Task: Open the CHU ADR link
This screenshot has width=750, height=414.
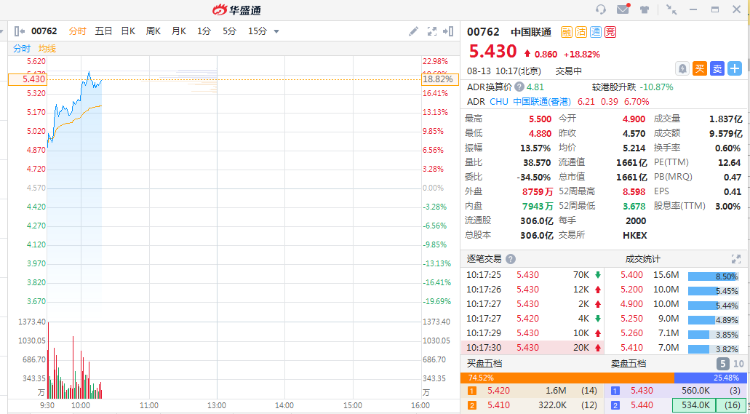Action: [499, 101]
